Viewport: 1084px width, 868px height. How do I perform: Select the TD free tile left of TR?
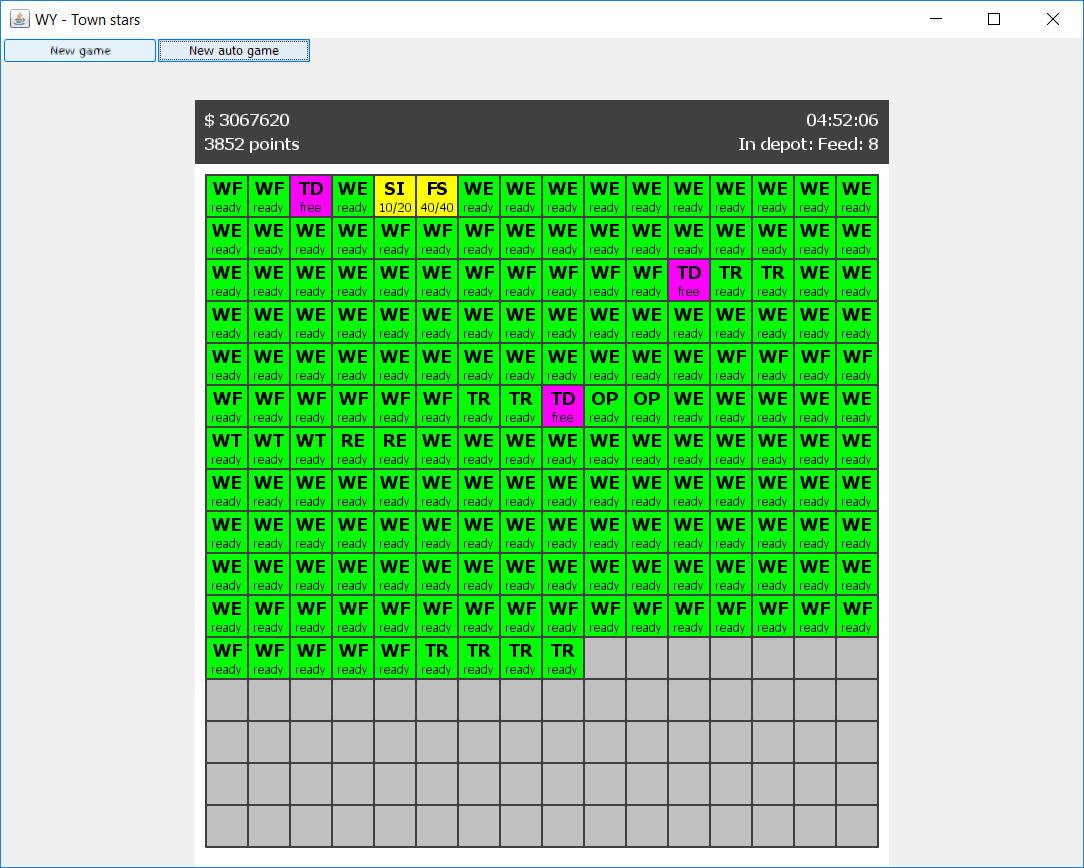click(689, 281)
